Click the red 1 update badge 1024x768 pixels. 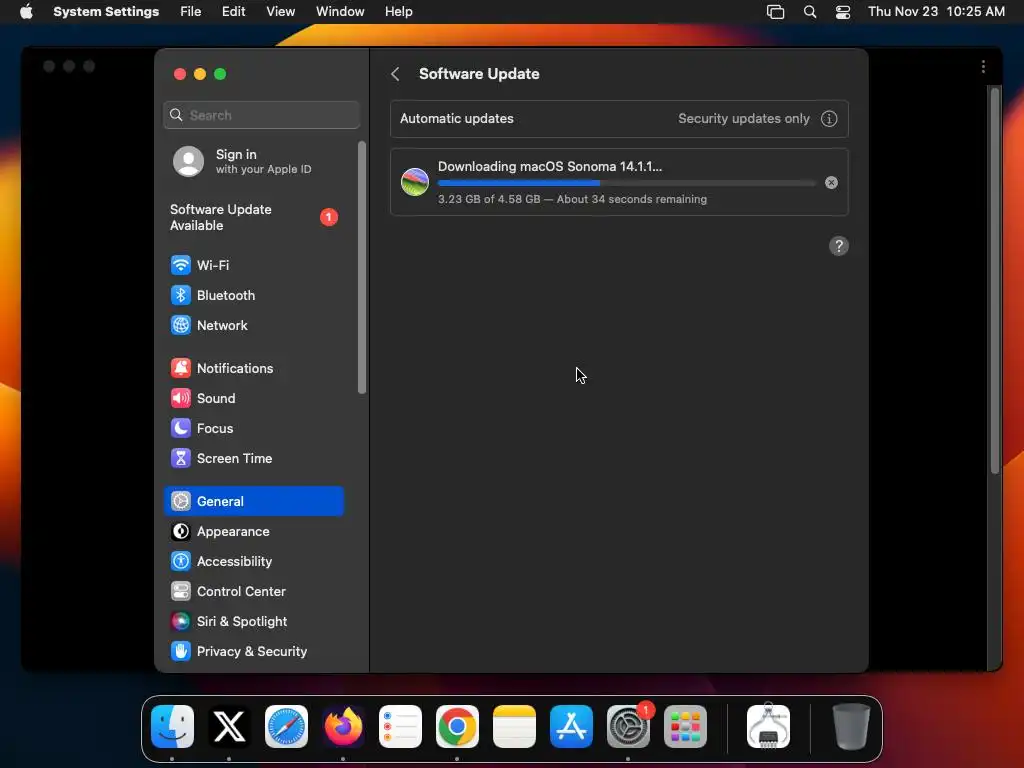328,217
